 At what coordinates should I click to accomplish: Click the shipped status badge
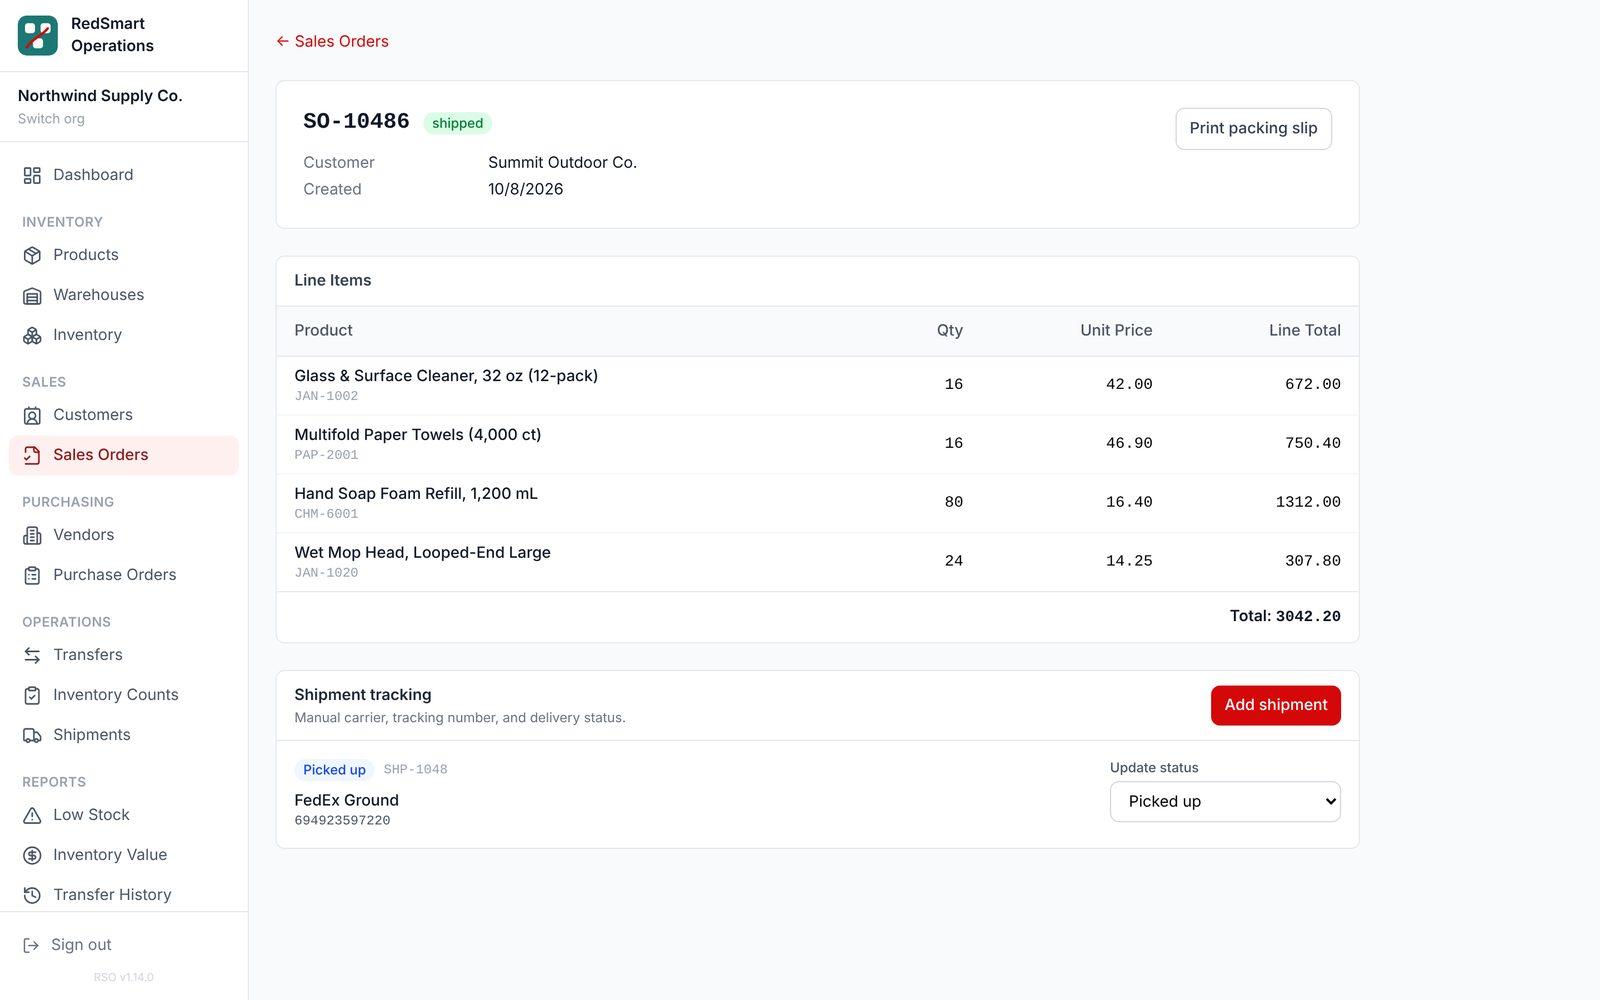click(x=457, y=123)
